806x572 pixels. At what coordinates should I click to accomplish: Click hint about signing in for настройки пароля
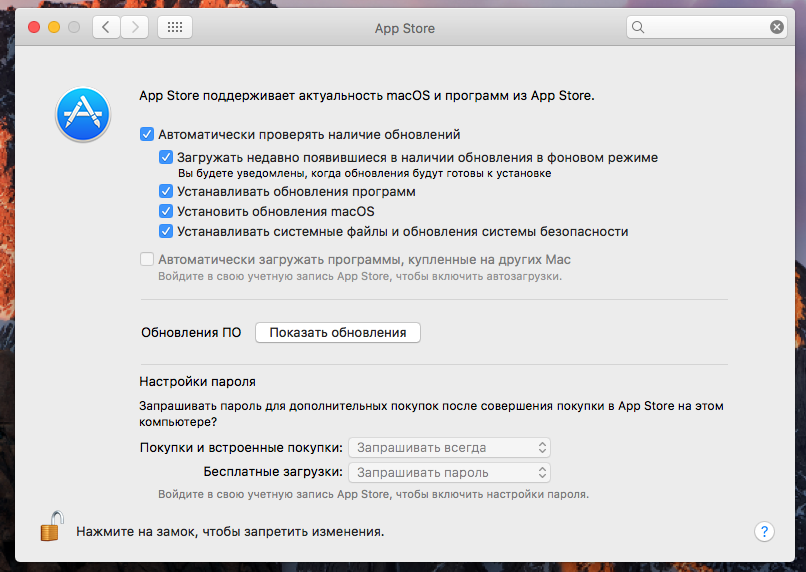click(x=373, y=494)
